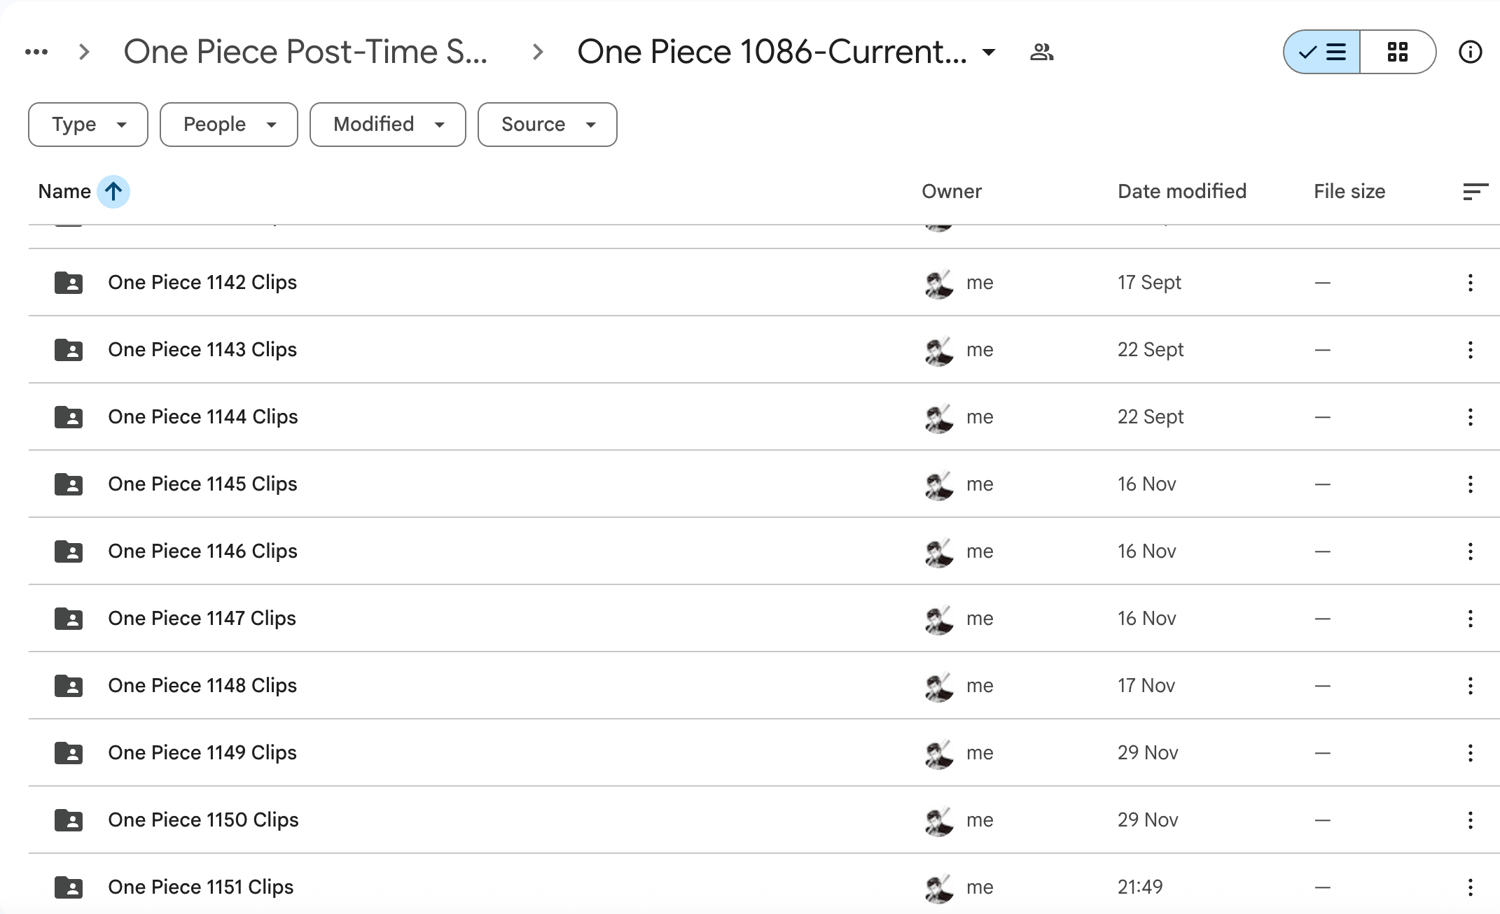This screenshot has height=914, width=1500.
Task: Open more actions for One Piece 1142 Clips
Action: [1470, 283]
